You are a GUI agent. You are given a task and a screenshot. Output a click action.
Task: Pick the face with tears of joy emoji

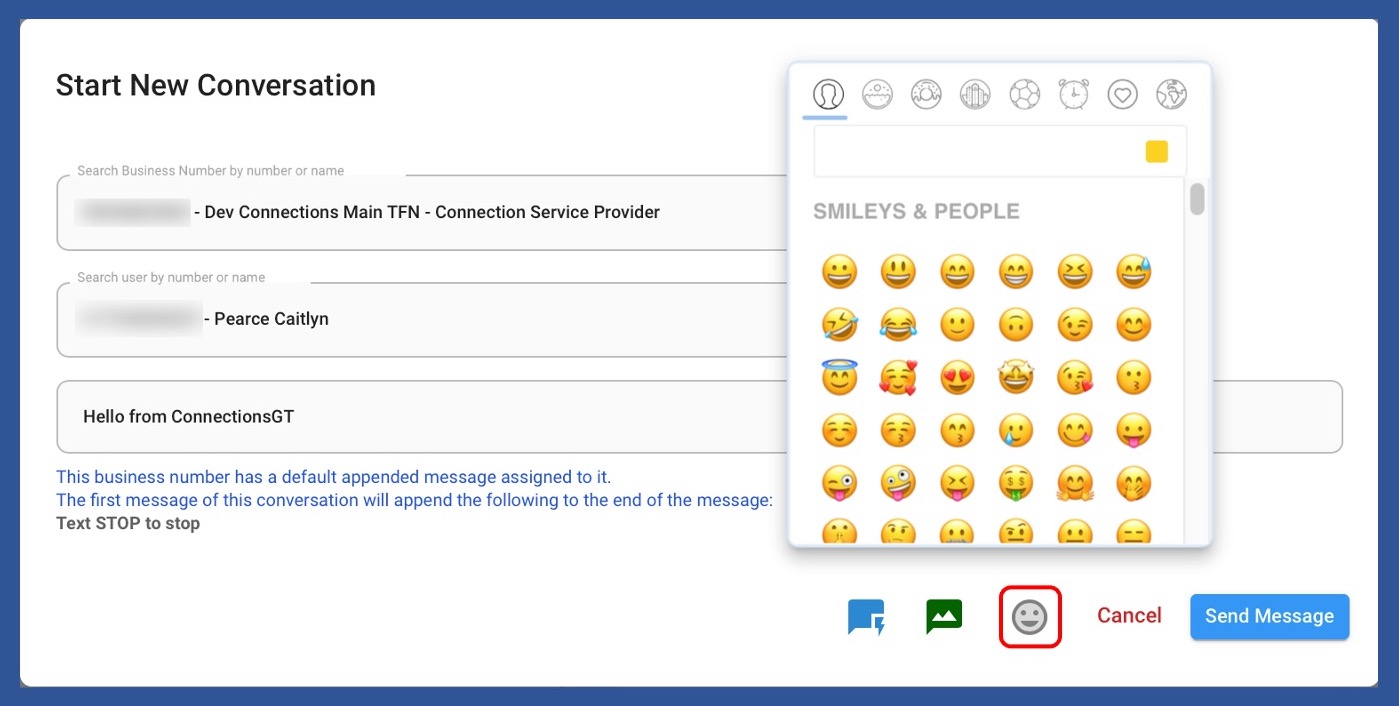pos(898,325)
